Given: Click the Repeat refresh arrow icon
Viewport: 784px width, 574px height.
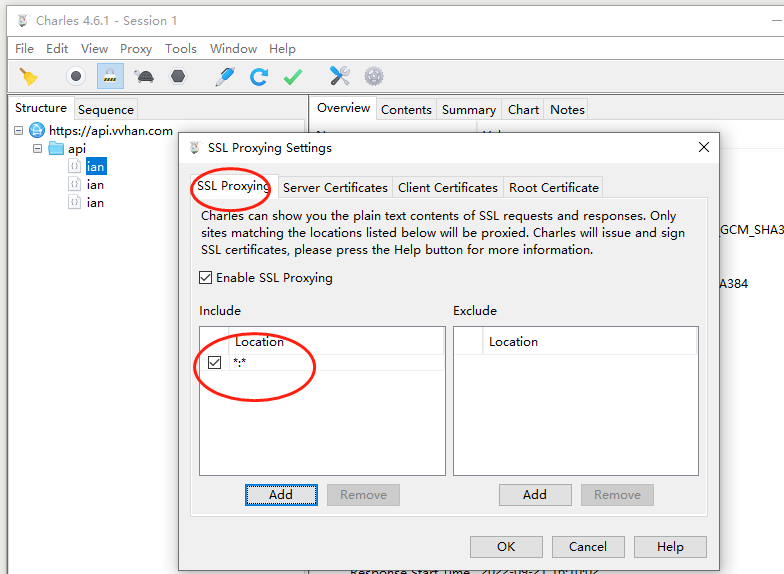Looking at the screenshot, I should [258, 76].
